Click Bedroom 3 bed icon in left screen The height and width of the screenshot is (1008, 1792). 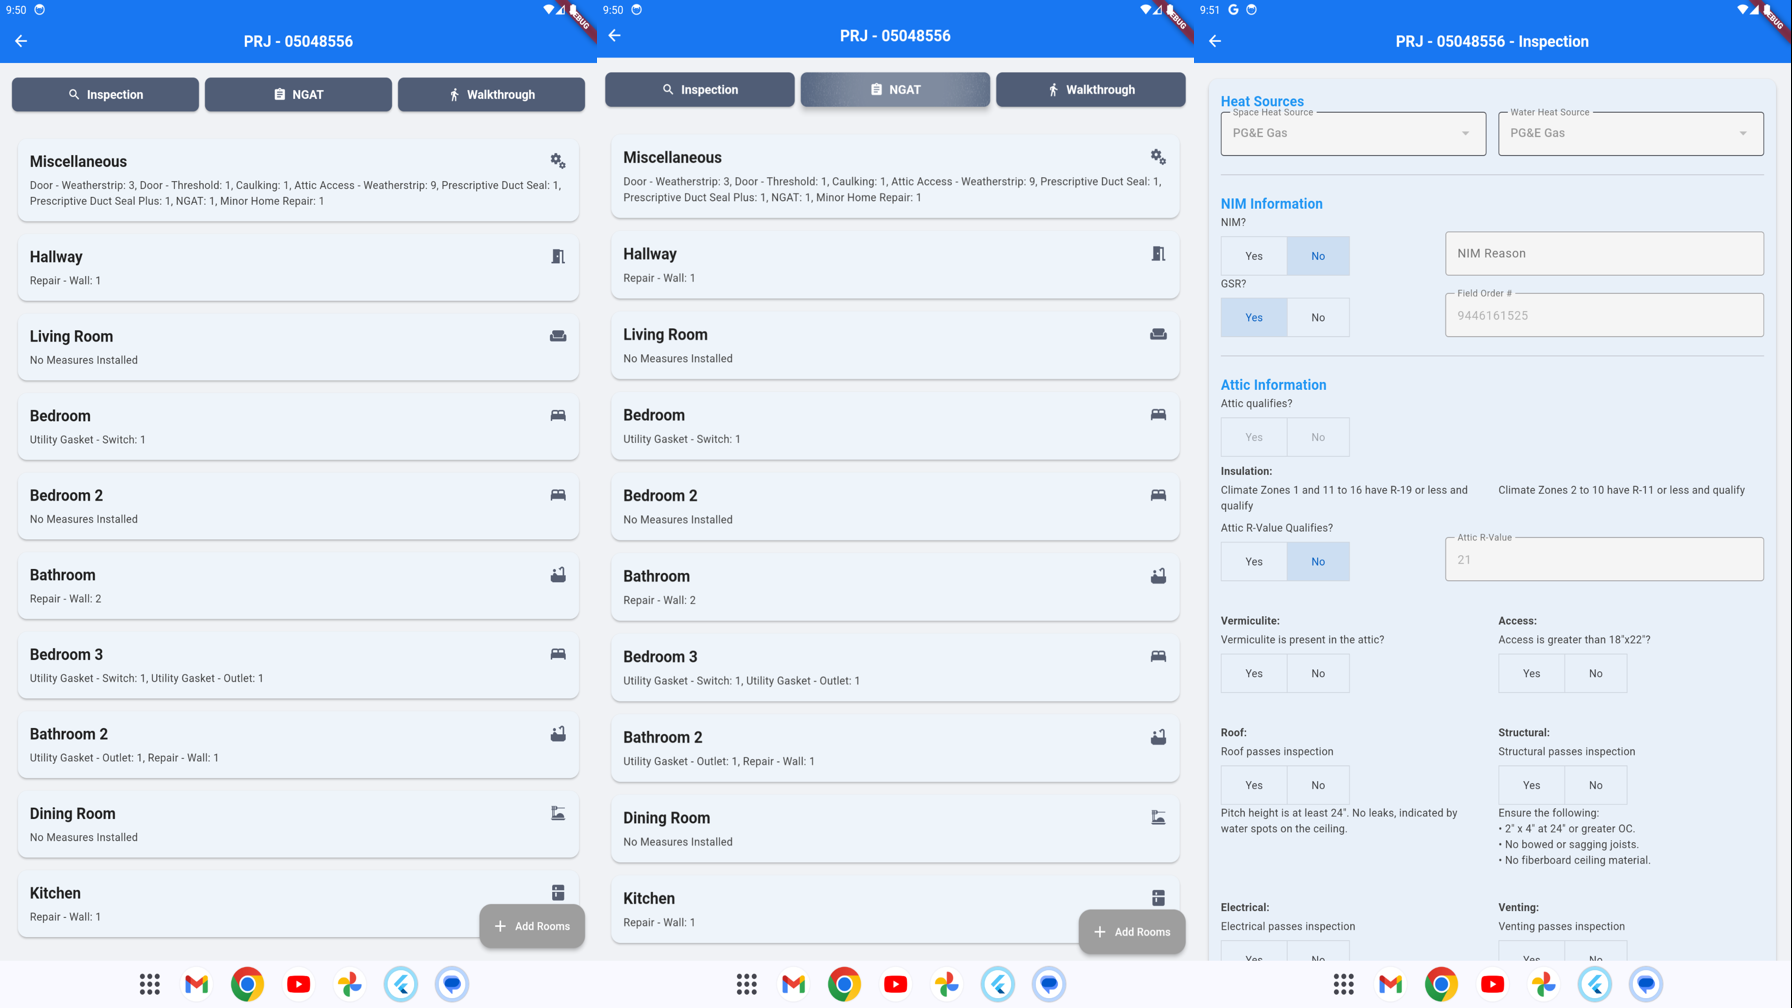(558, 654)
